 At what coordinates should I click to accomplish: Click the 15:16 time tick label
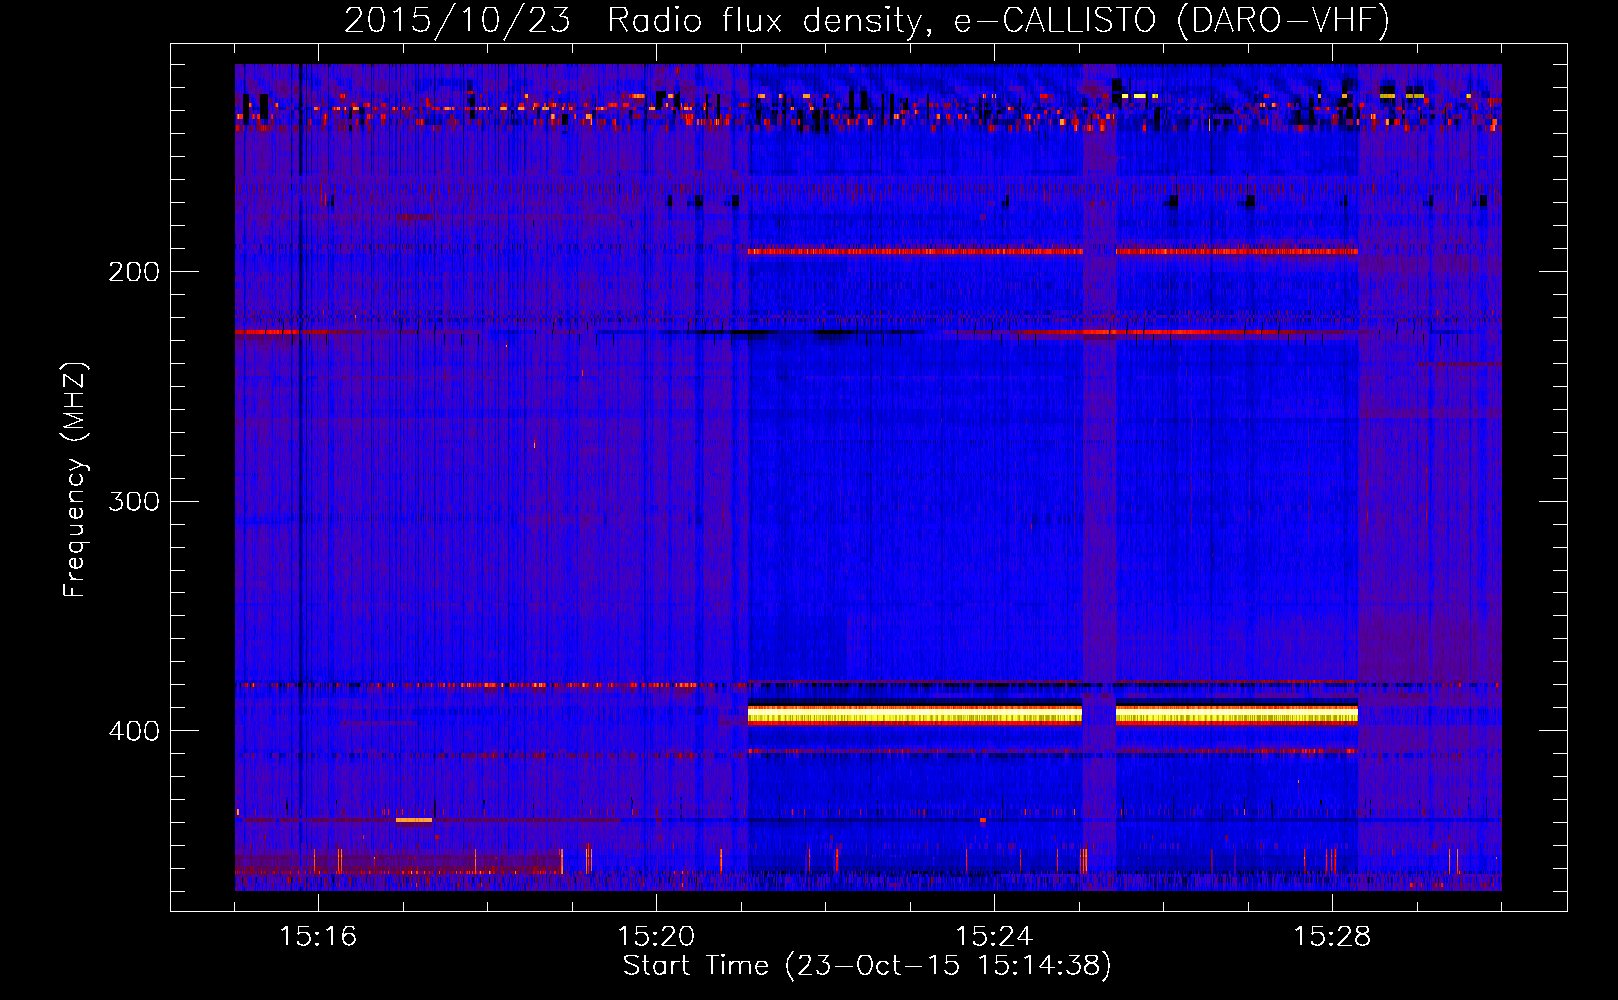coord(318,936)
